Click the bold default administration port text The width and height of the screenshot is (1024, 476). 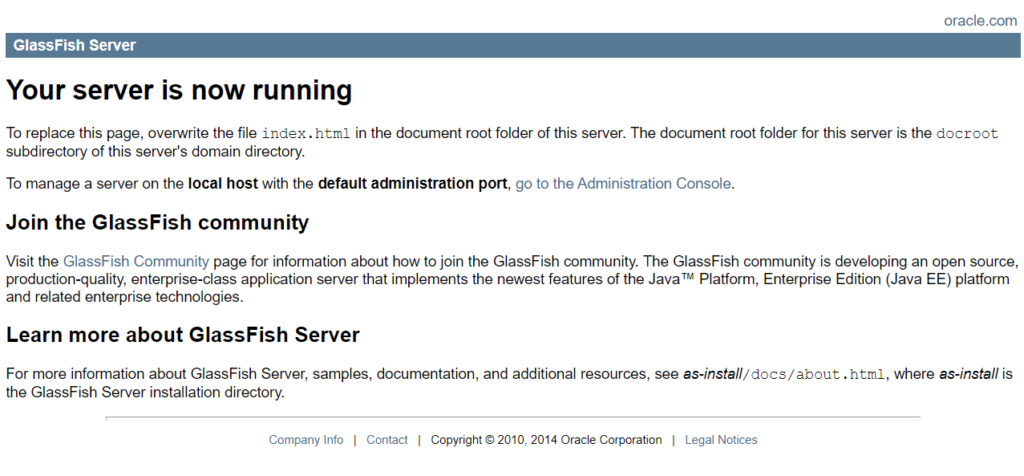point(412,183)
